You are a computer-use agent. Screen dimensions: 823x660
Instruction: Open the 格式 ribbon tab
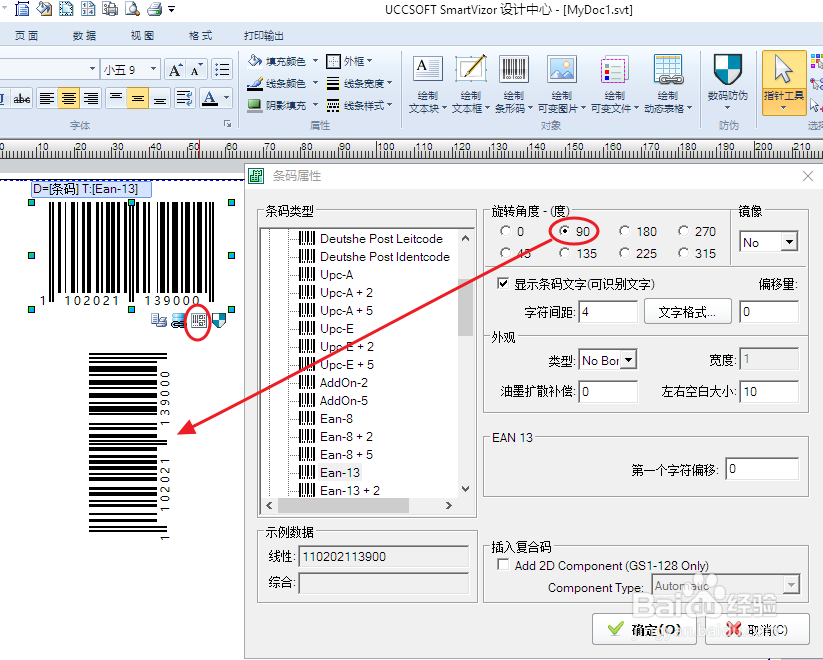coord(200,35)
